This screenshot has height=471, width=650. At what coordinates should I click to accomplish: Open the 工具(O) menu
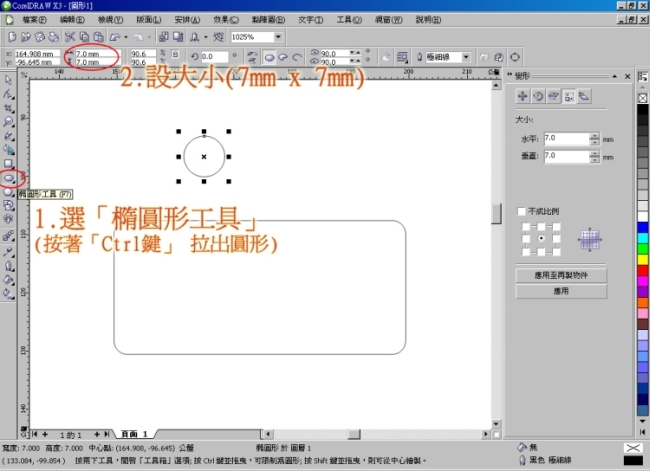tap(349, 20)
